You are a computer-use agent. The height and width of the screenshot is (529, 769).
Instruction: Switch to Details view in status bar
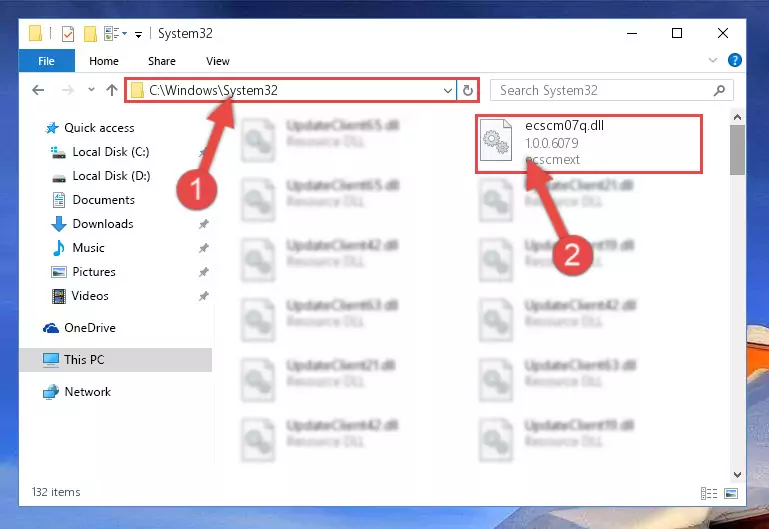(709, 493)
